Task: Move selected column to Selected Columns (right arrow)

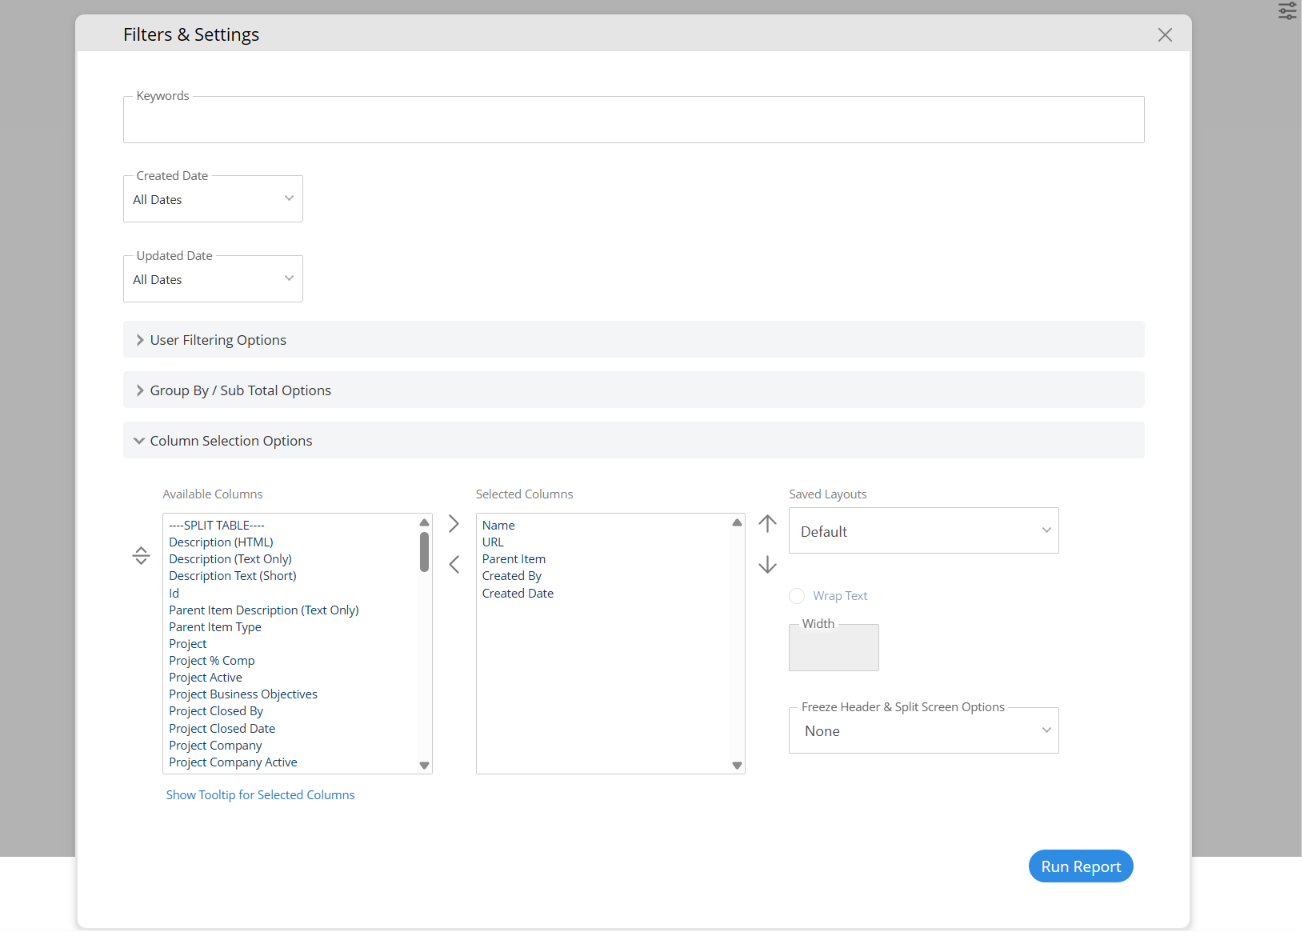Action: click(454, 524)
